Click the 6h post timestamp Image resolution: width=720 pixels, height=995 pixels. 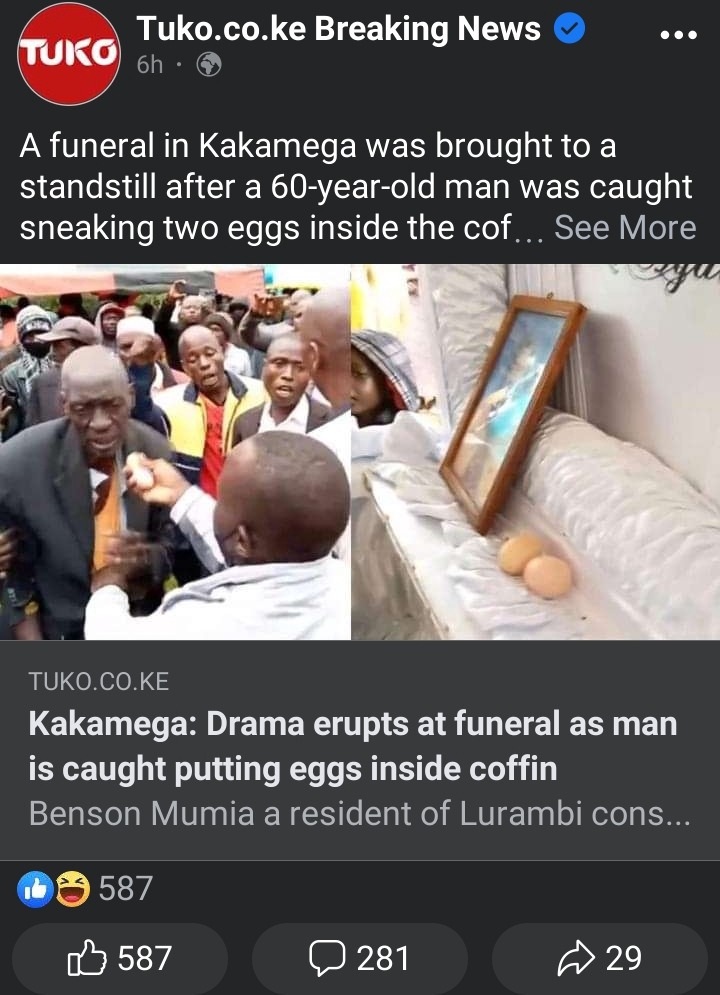pos(150,65)
